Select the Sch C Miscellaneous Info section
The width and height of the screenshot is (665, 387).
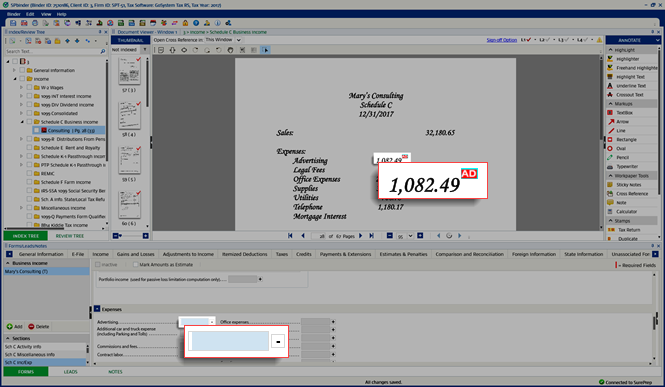[x=45, y=354]
